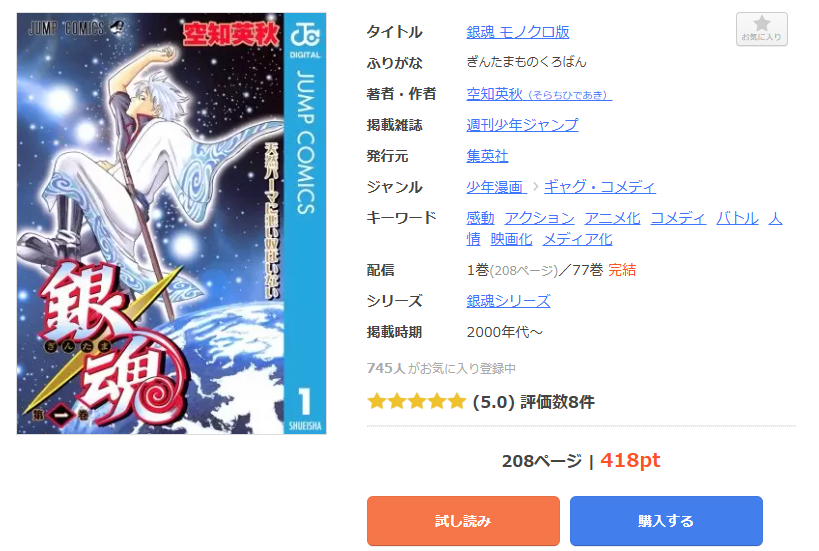
Task: Open the 銀魂 モノクロ版 title link
Action: tap(518, 32)
